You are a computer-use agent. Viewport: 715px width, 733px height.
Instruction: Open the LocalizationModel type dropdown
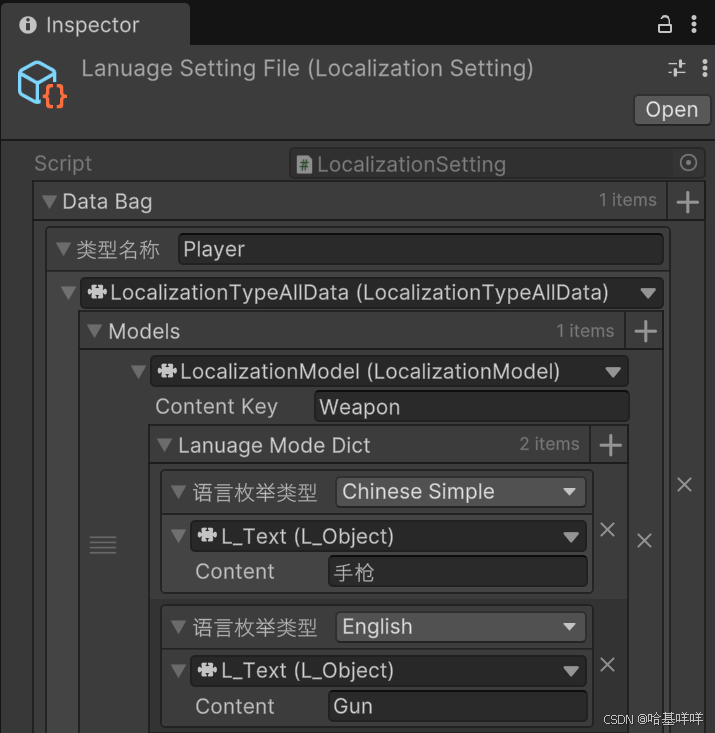(389, 371)
